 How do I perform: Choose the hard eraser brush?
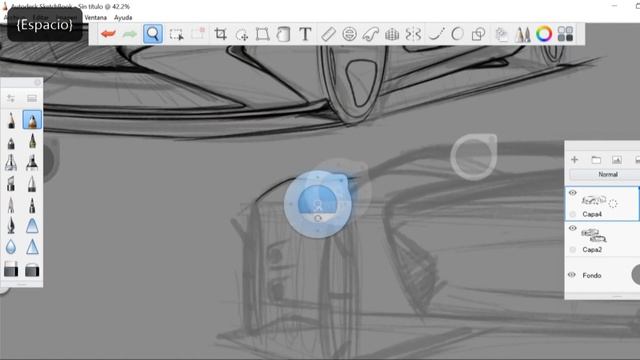tap(11, 270)
